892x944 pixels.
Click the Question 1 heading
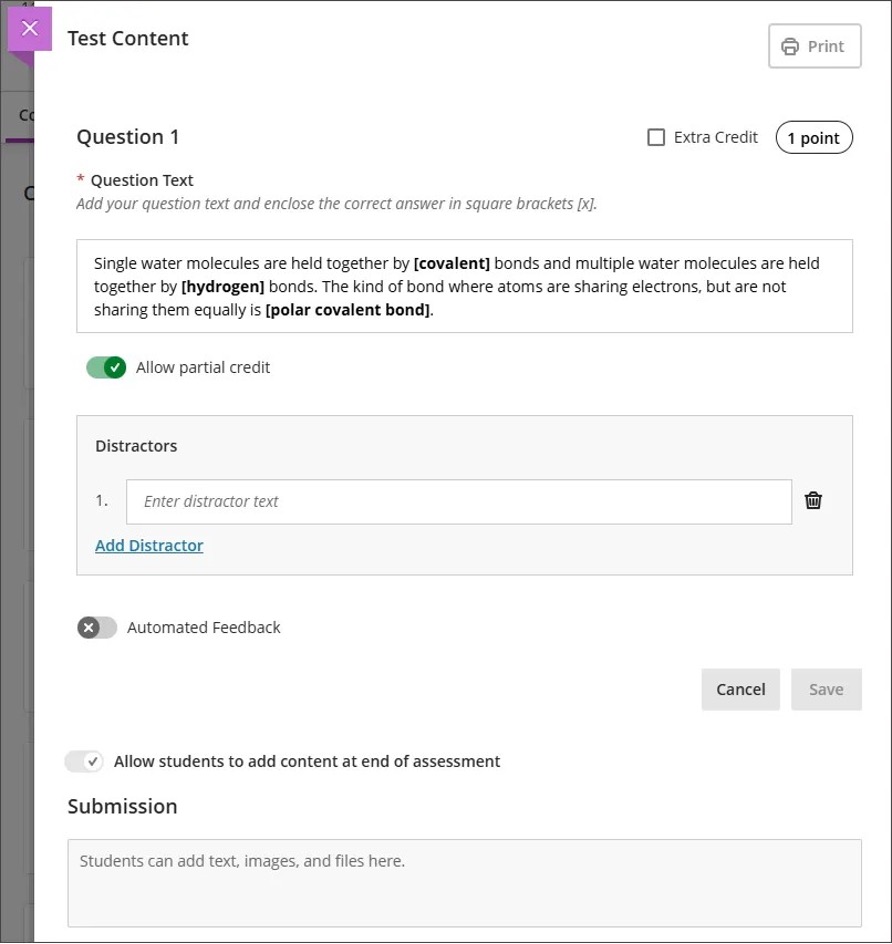128,137
